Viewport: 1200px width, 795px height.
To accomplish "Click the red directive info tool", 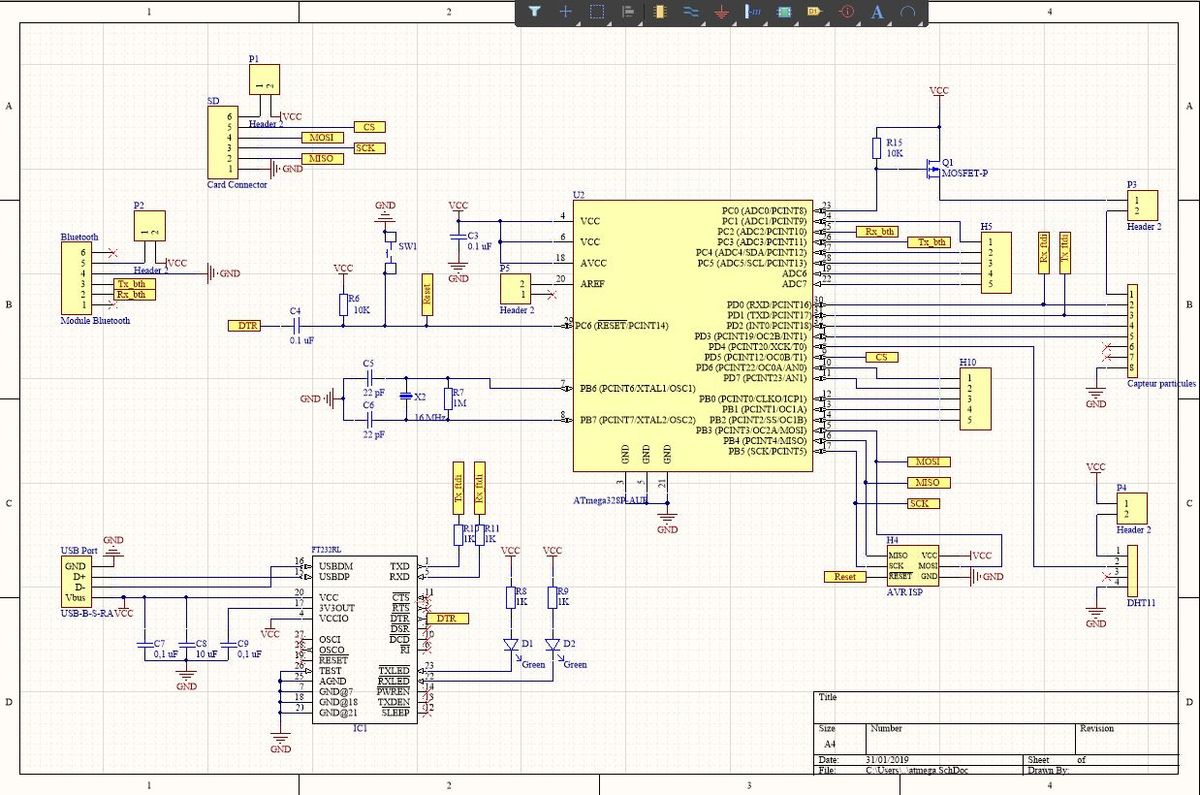I will [x=847, y=12].
